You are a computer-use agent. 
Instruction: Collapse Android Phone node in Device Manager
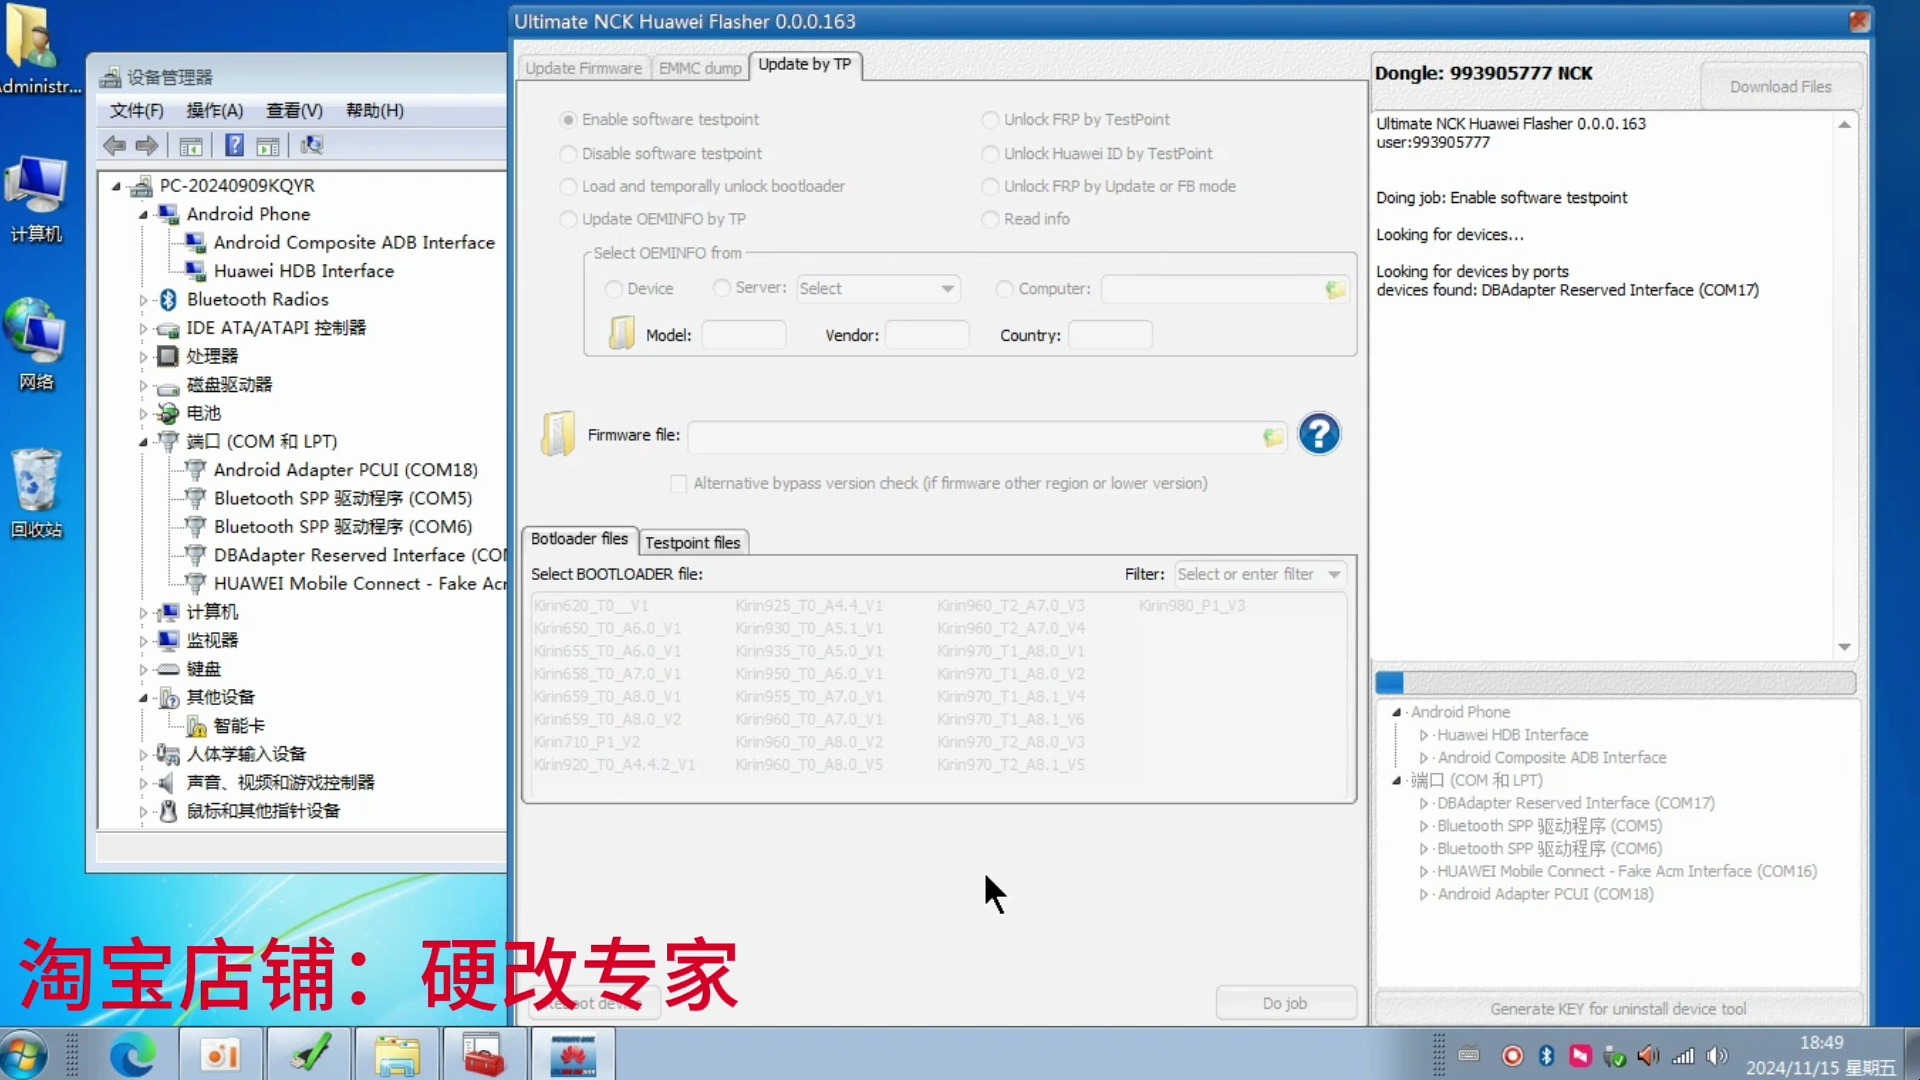pyautogui.click(x=143, y=214)
